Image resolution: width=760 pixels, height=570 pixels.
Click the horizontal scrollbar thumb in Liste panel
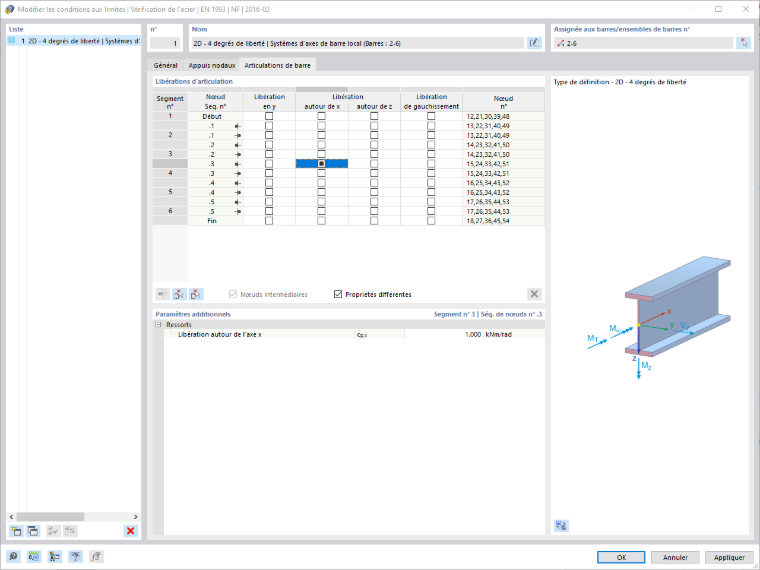[x=50, y=517]
